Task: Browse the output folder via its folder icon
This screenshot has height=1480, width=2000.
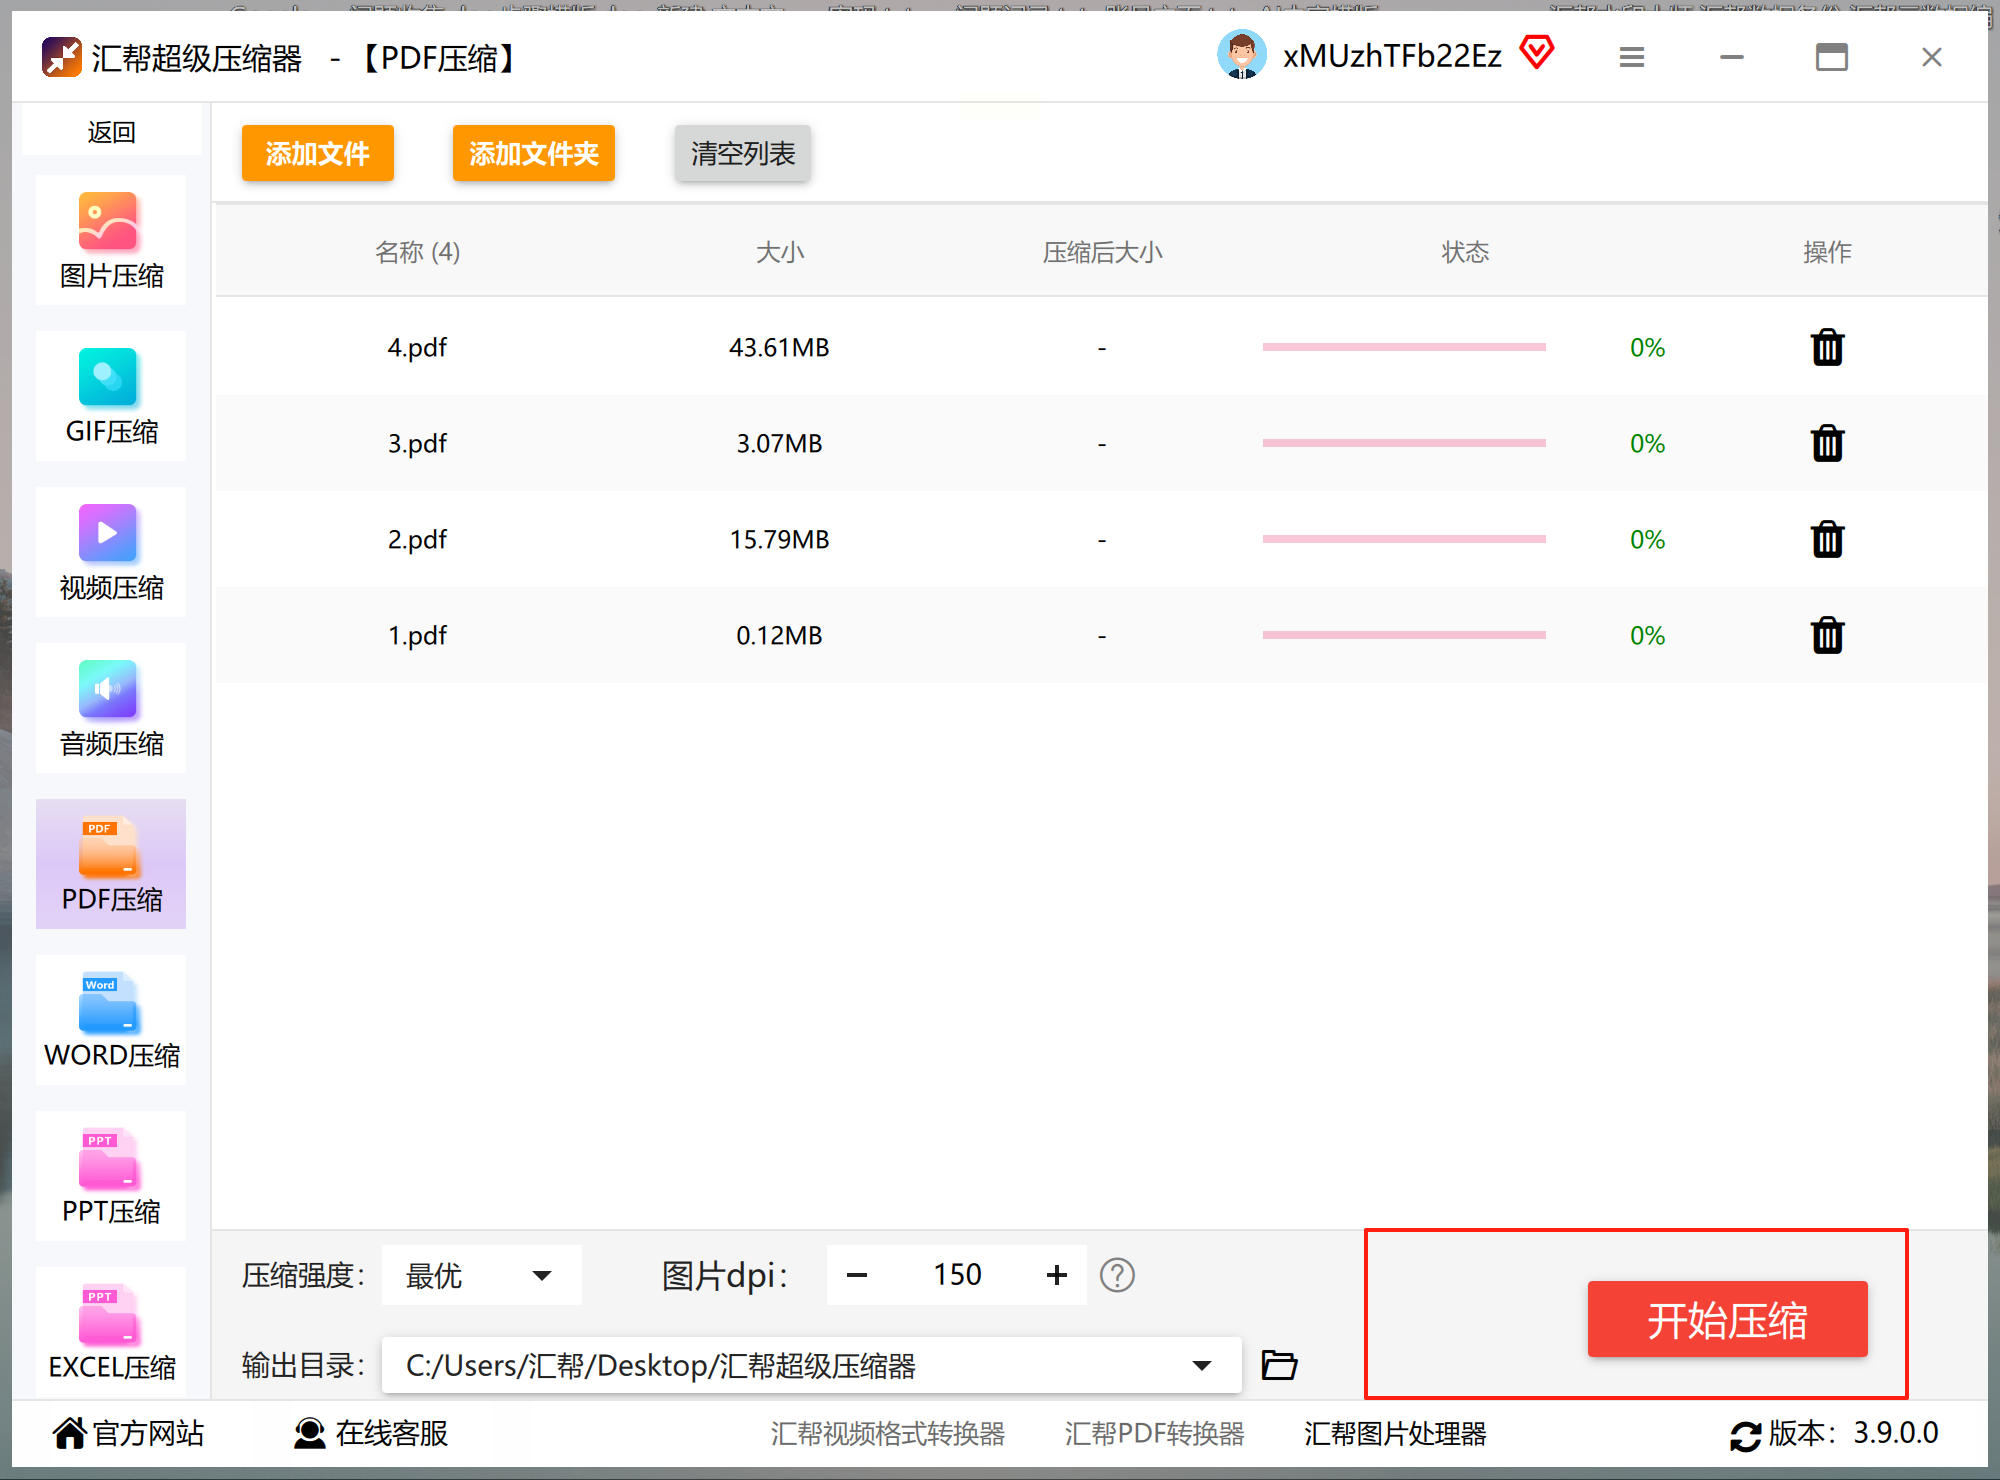Action: (1279, 1365)
